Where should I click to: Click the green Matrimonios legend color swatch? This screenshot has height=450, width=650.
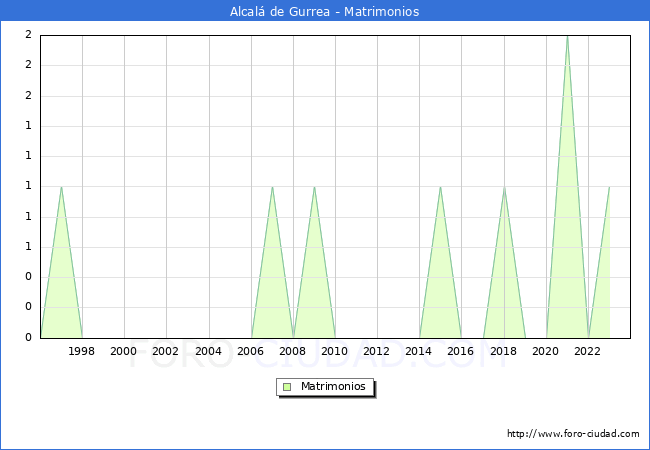[287, 386]
